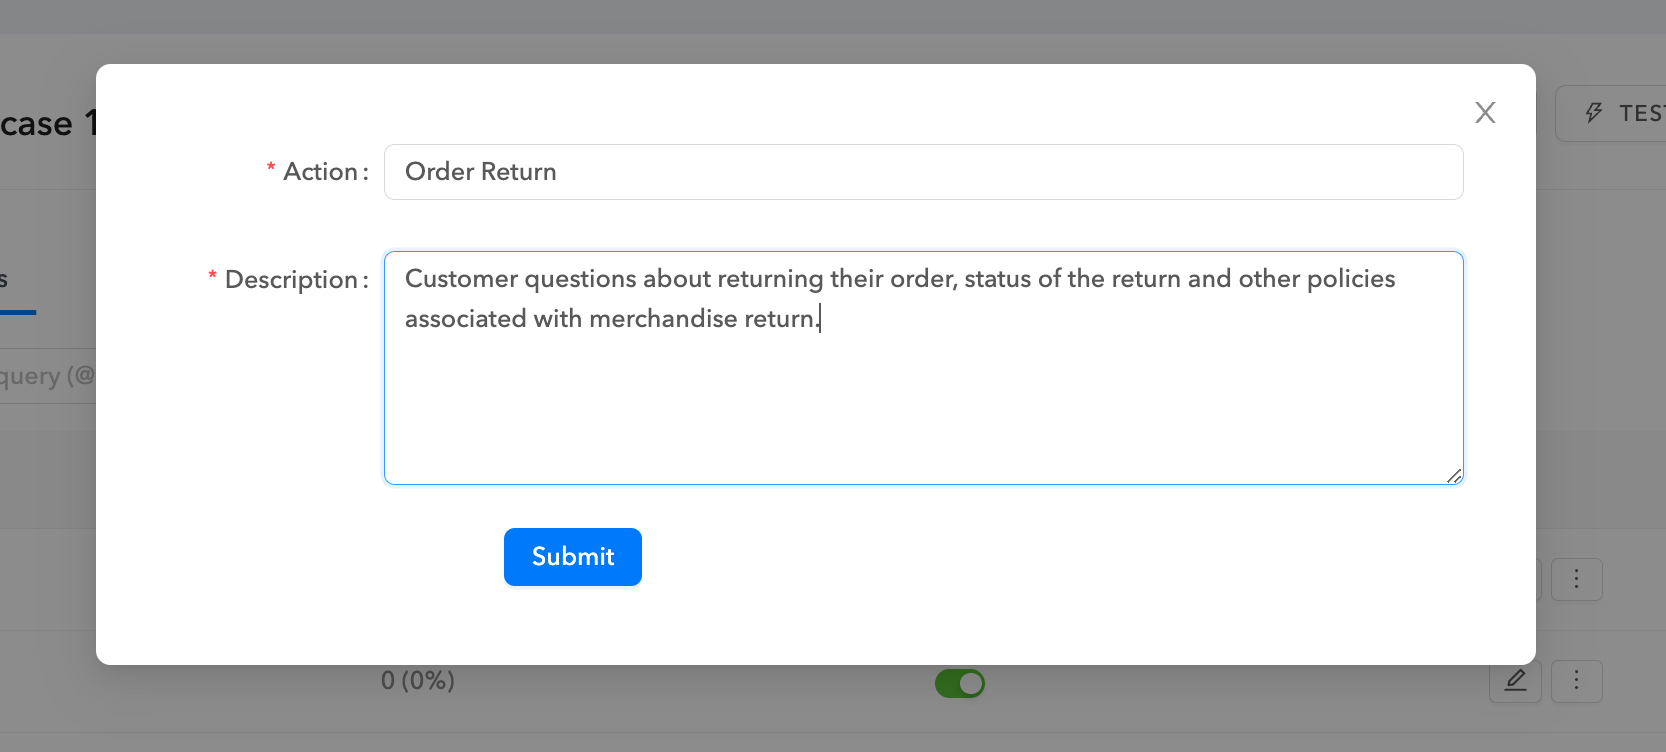Screen dimensions: 1666x752
Task: Click blank space in the Description text box
Action: tap(923, 410)
